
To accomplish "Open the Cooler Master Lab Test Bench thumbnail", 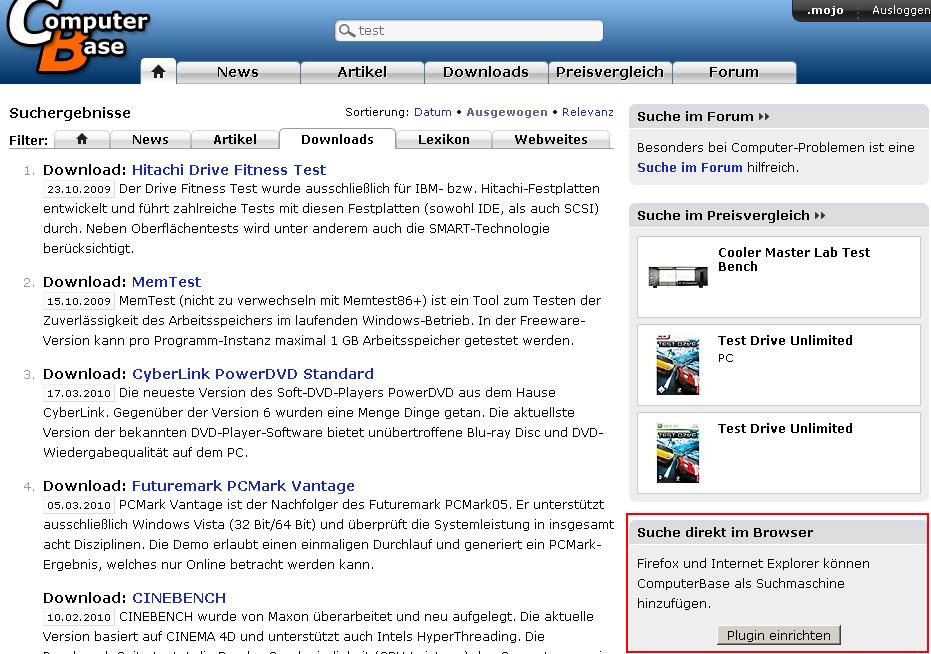I will (x=678, y=277).
